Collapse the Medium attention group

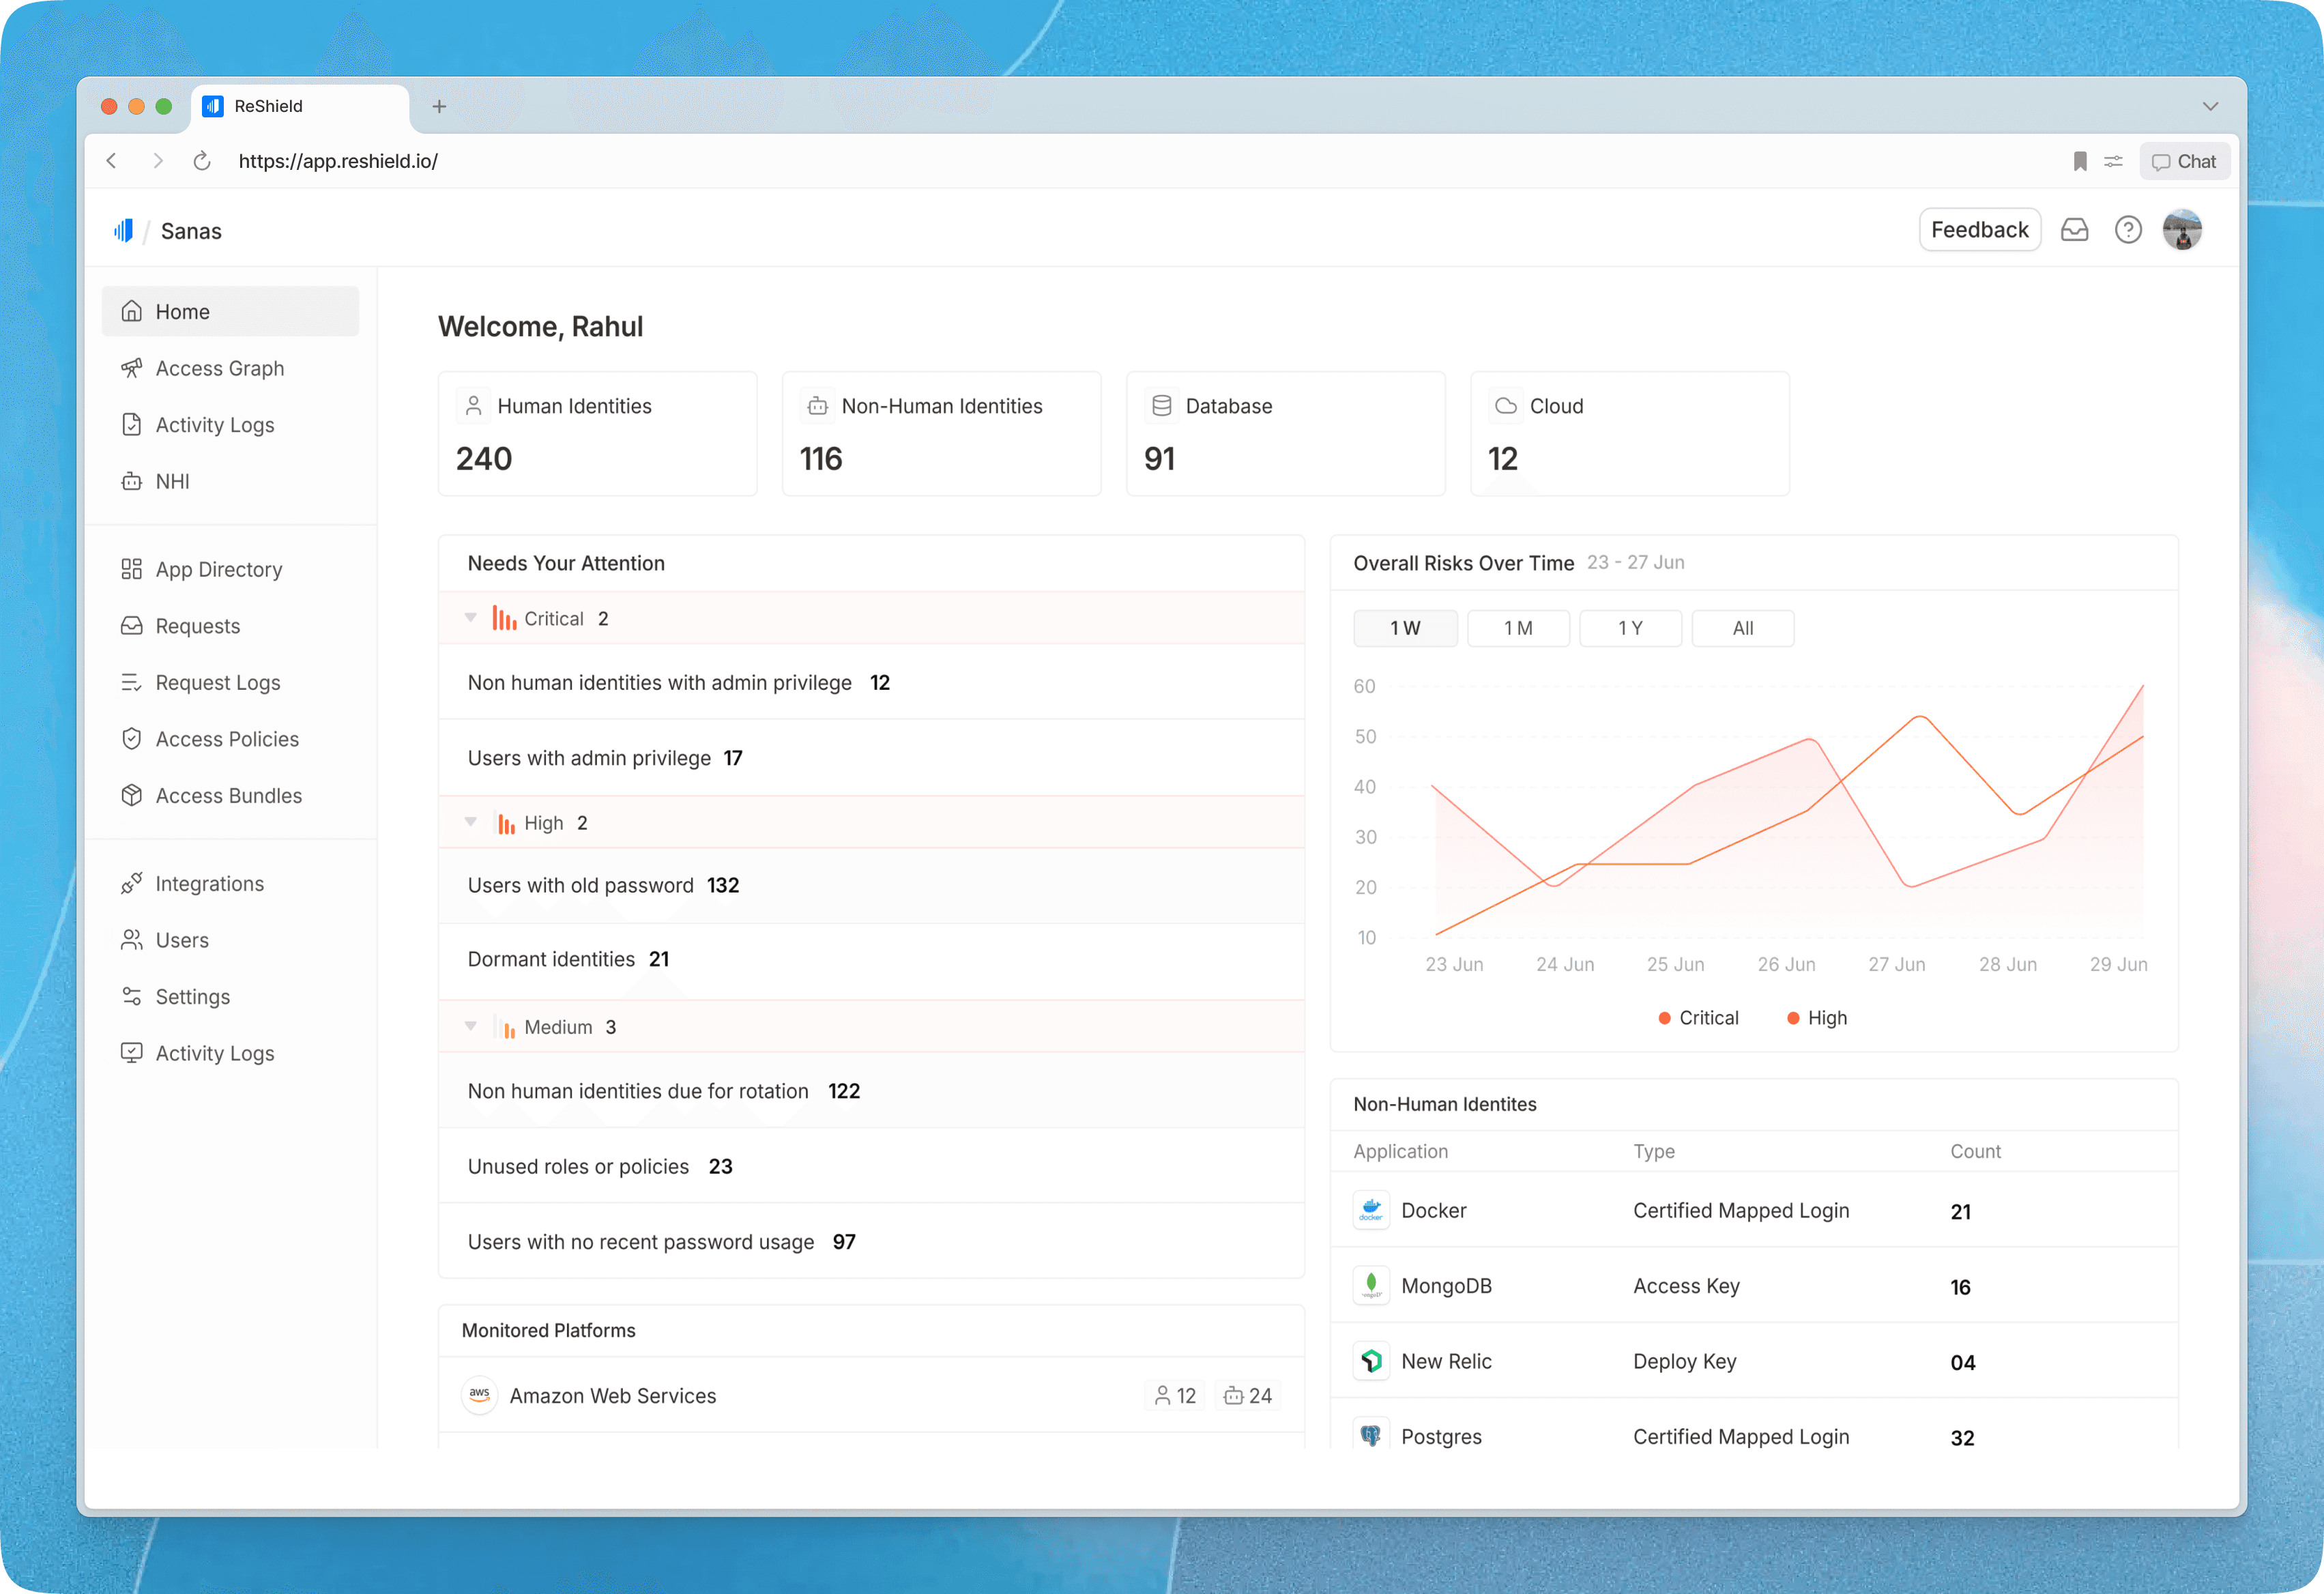[471, 1026]
